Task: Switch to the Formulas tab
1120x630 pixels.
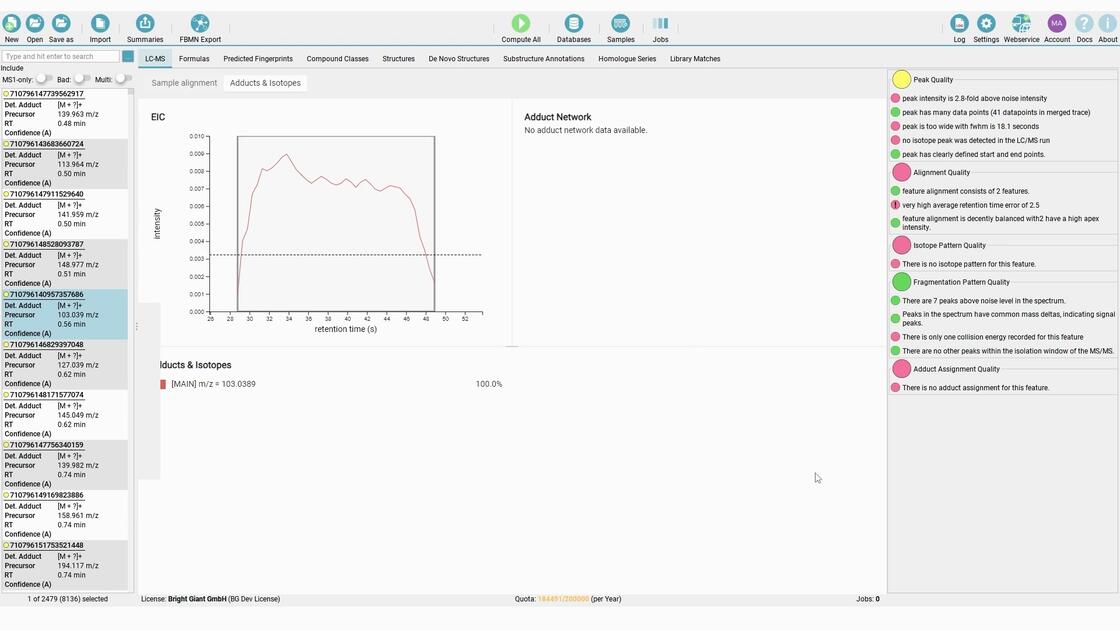Action: 194,59
